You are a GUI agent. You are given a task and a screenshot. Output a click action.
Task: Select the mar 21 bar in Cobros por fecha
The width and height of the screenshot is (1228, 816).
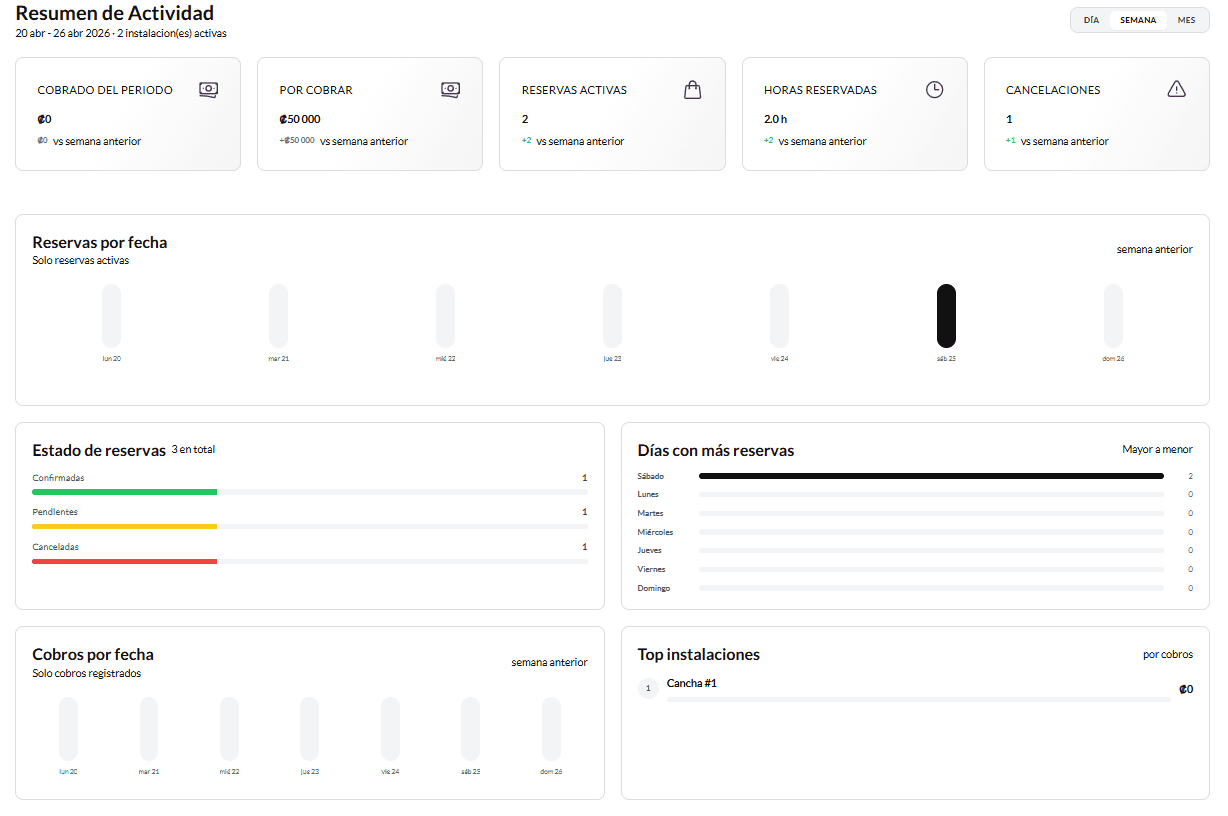tap(149, 729)
